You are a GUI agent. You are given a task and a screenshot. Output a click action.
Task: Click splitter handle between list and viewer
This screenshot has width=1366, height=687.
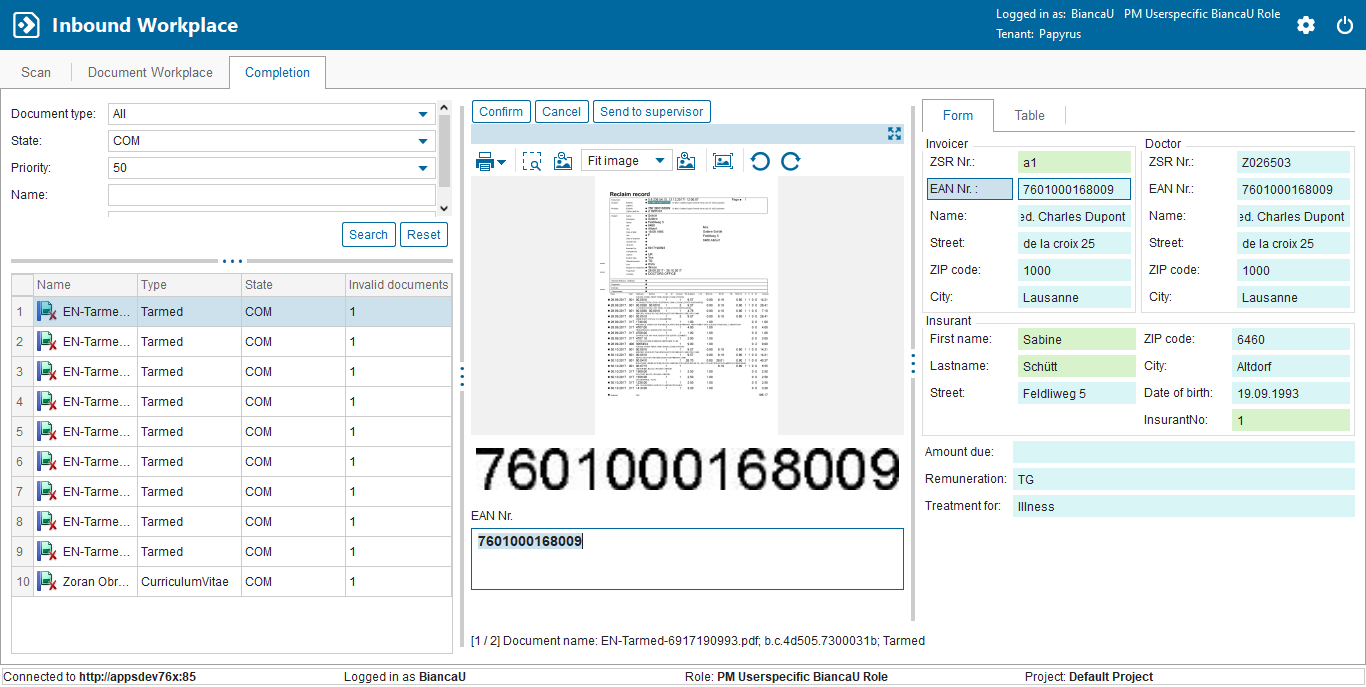[x=462, y=376]
